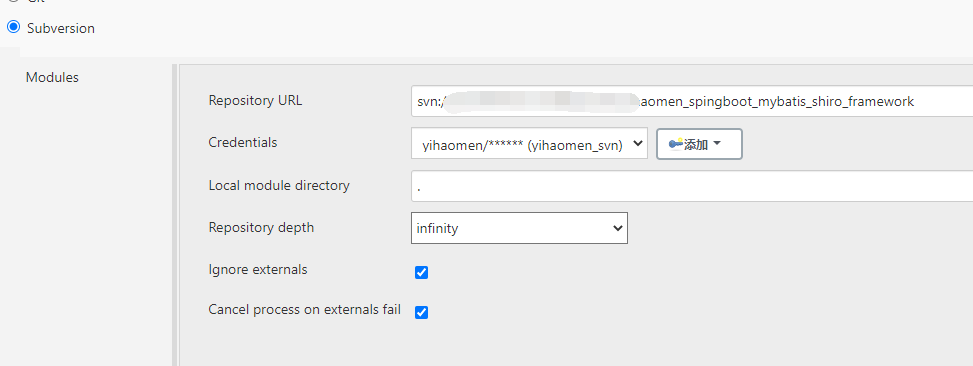Select the Subversion radio button
Screen dimensions: 973x366
tap(13, 27)
